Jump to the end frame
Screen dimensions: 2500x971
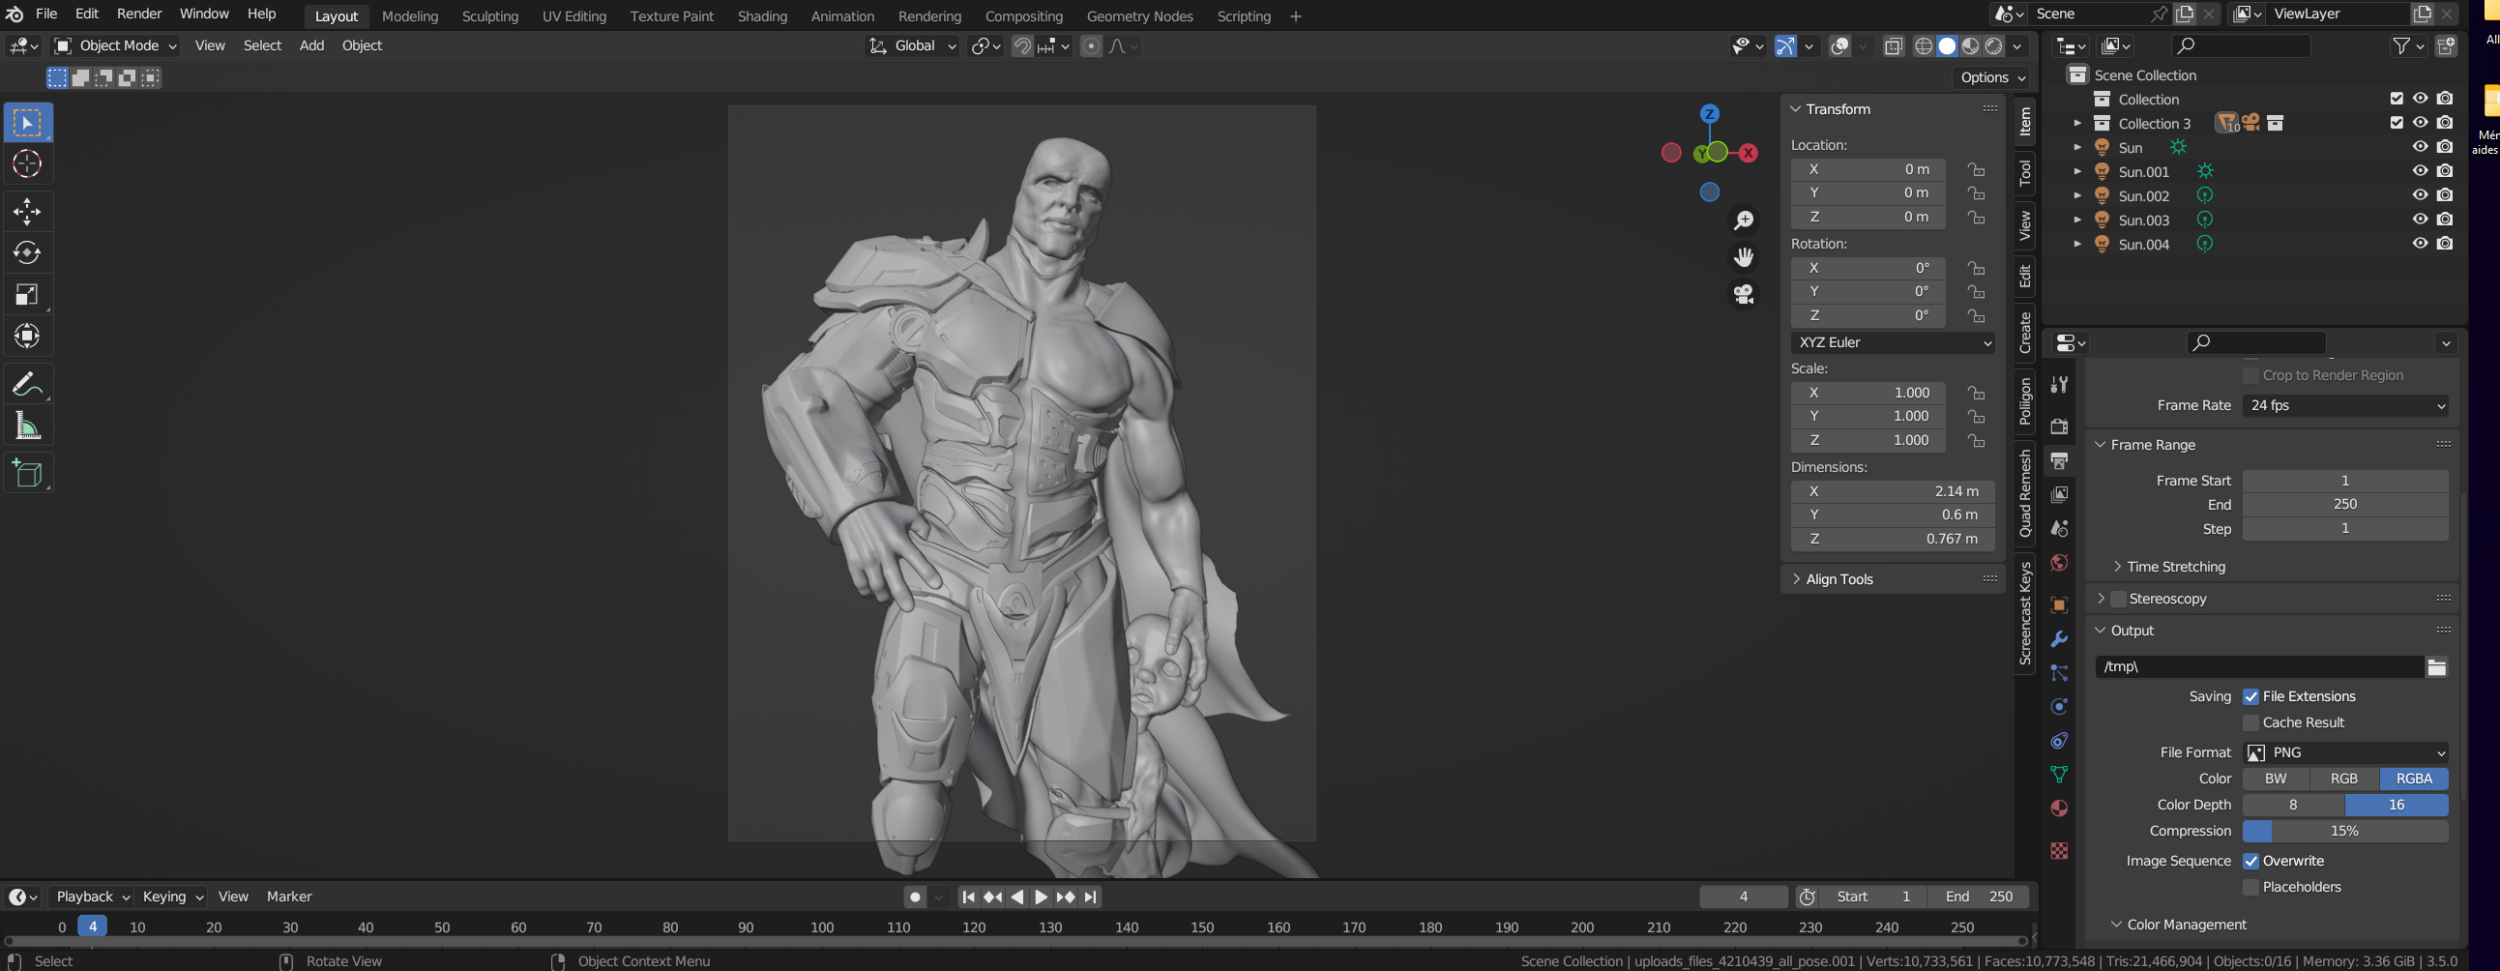pyautogui.click(x=1091, y=897)
